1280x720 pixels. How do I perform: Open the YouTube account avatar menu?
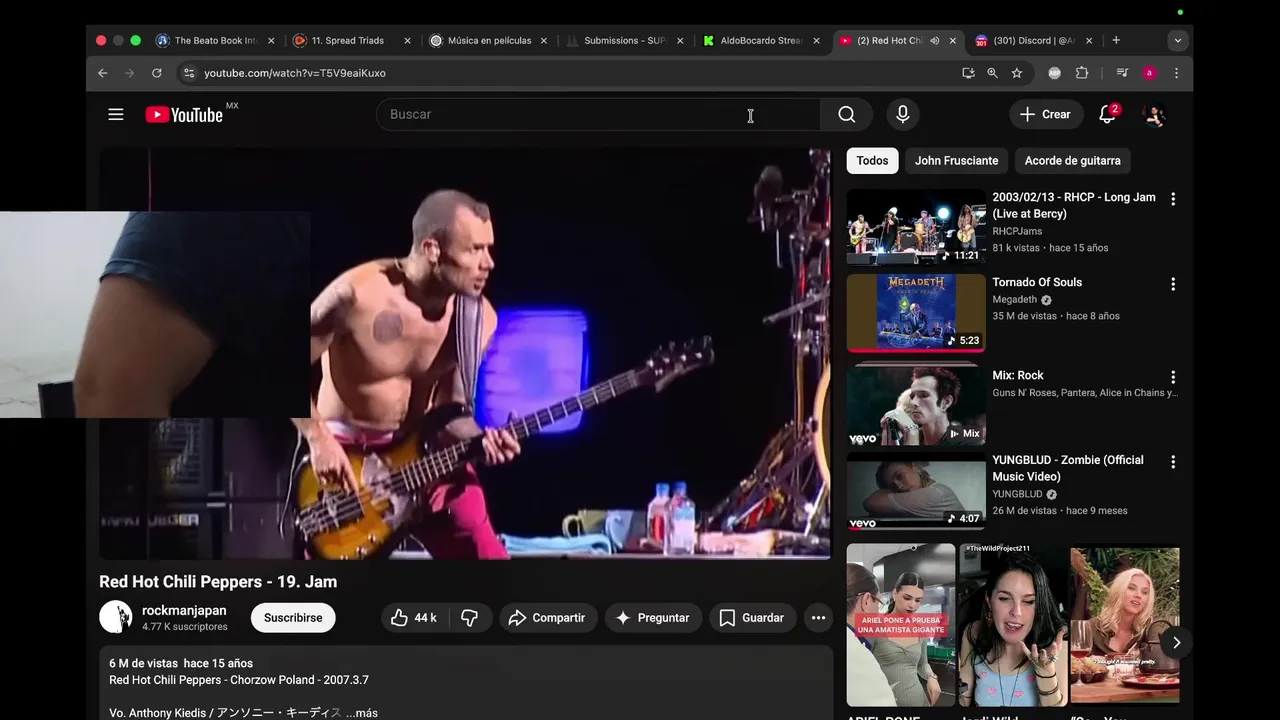coord(1155,114)
